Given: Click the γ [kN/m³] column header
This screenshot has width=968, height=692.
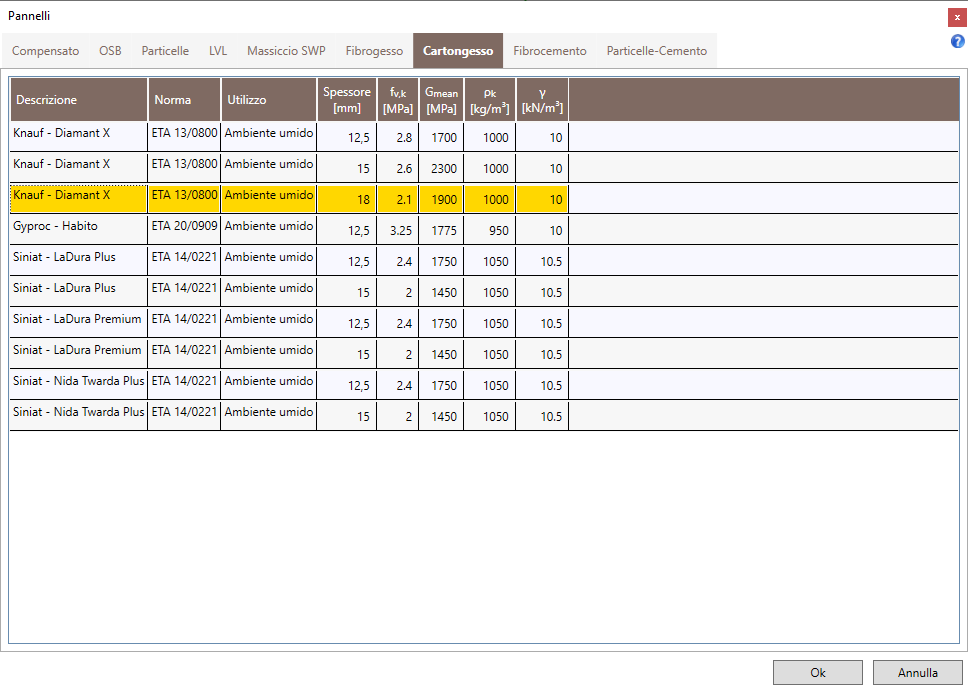Looking at the screenshot, I should (x=542, y=99).
